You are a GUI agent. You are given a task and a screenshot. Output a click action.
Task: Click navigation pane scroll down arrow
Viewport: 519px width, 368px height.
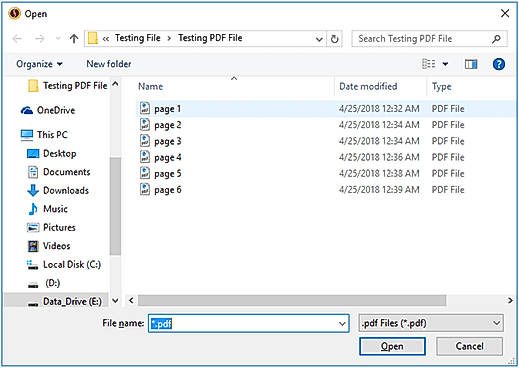pos(115,301)
